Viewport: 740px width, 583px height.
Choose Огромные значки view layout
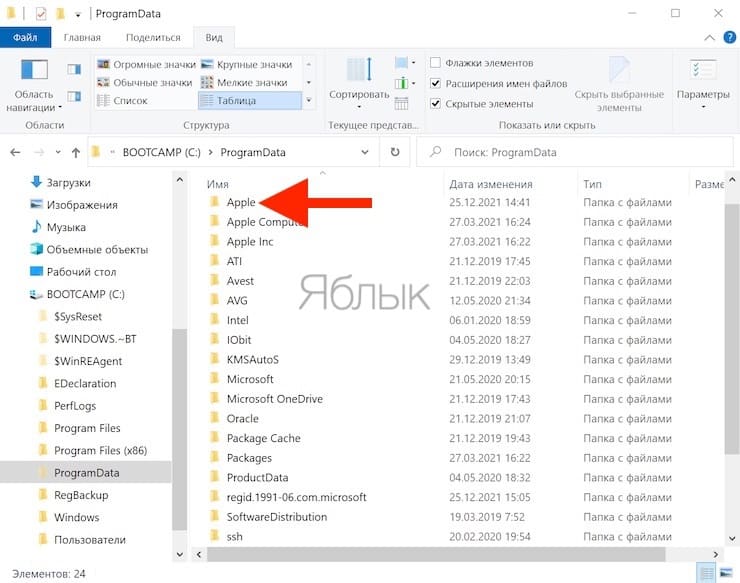(x=146, y=64)
